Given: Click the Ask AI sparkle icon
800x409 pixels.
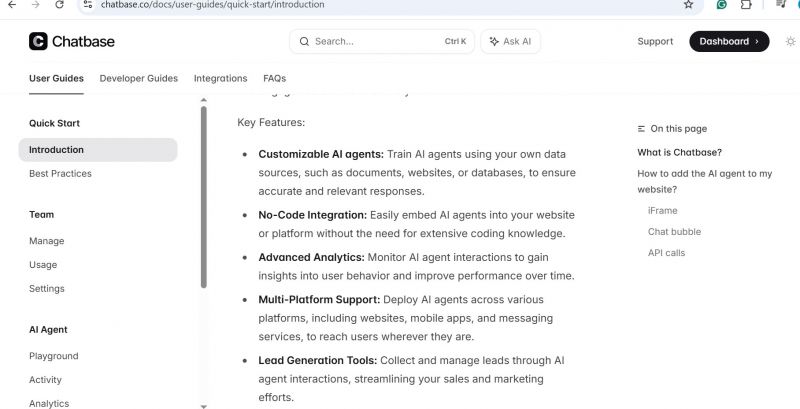Looking at the screenshot, I should [494, 41].
